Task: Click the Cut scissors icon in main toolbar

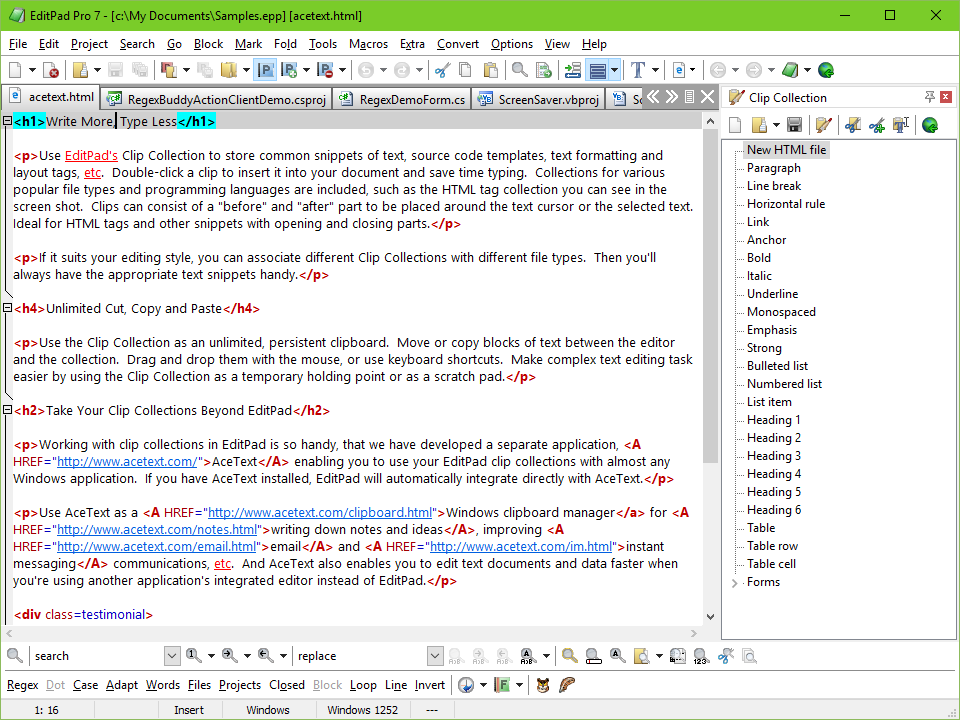Action: [x=441, y=70]
